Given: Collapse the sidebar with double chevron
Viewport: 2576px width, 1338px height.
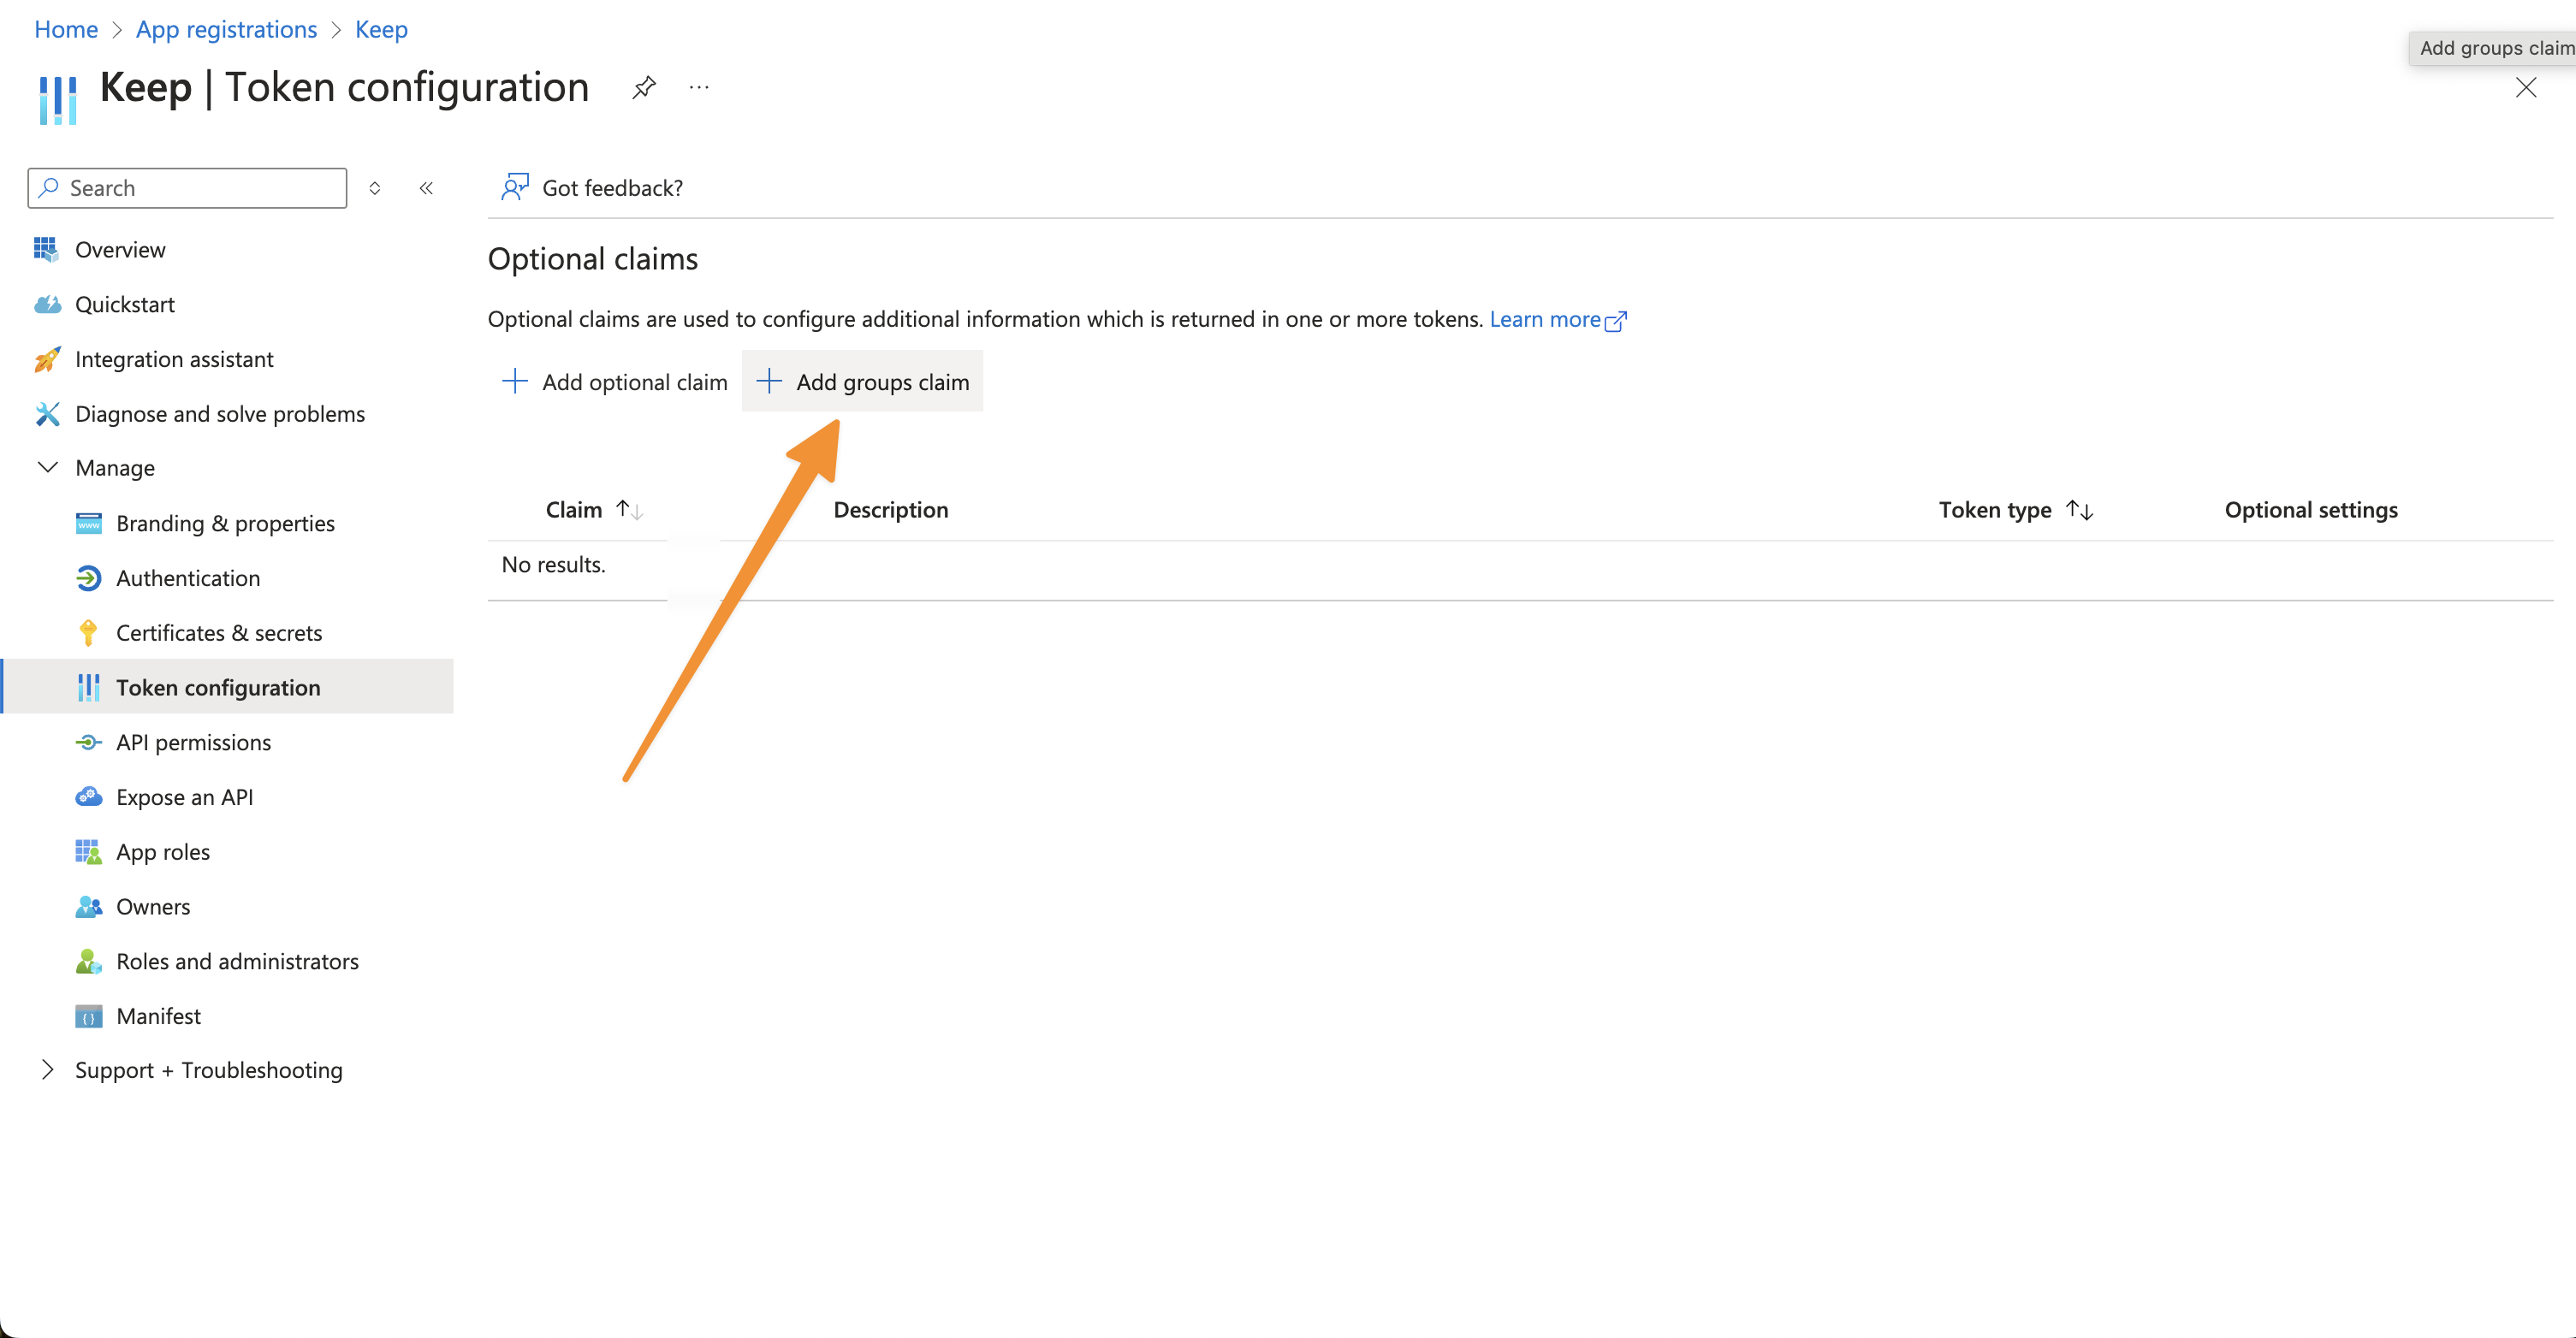Looking at the screenshot, I should 426,188.
